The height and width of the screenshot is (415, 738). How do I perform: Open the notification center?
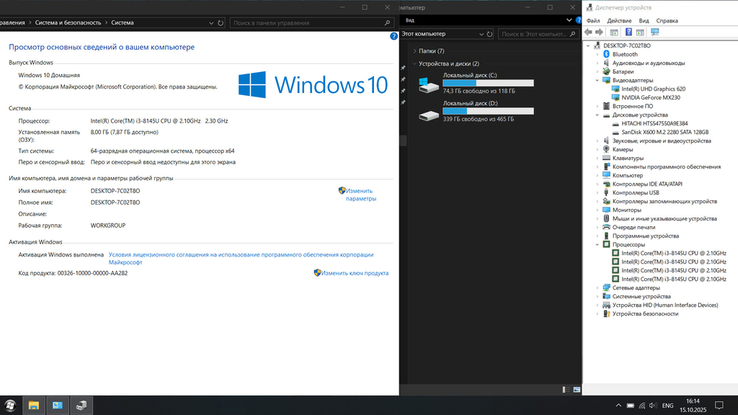[719, 405]
